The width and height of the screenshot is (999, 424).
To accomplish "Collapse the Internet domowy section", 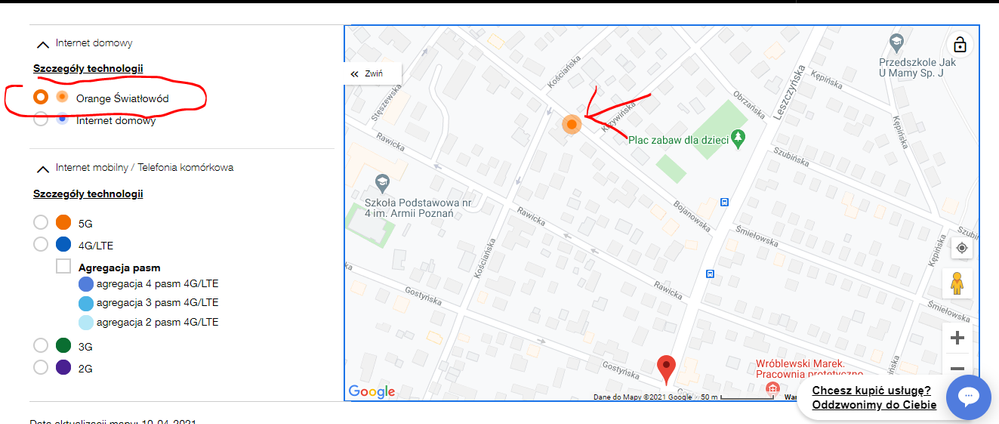I will point(43,45).
